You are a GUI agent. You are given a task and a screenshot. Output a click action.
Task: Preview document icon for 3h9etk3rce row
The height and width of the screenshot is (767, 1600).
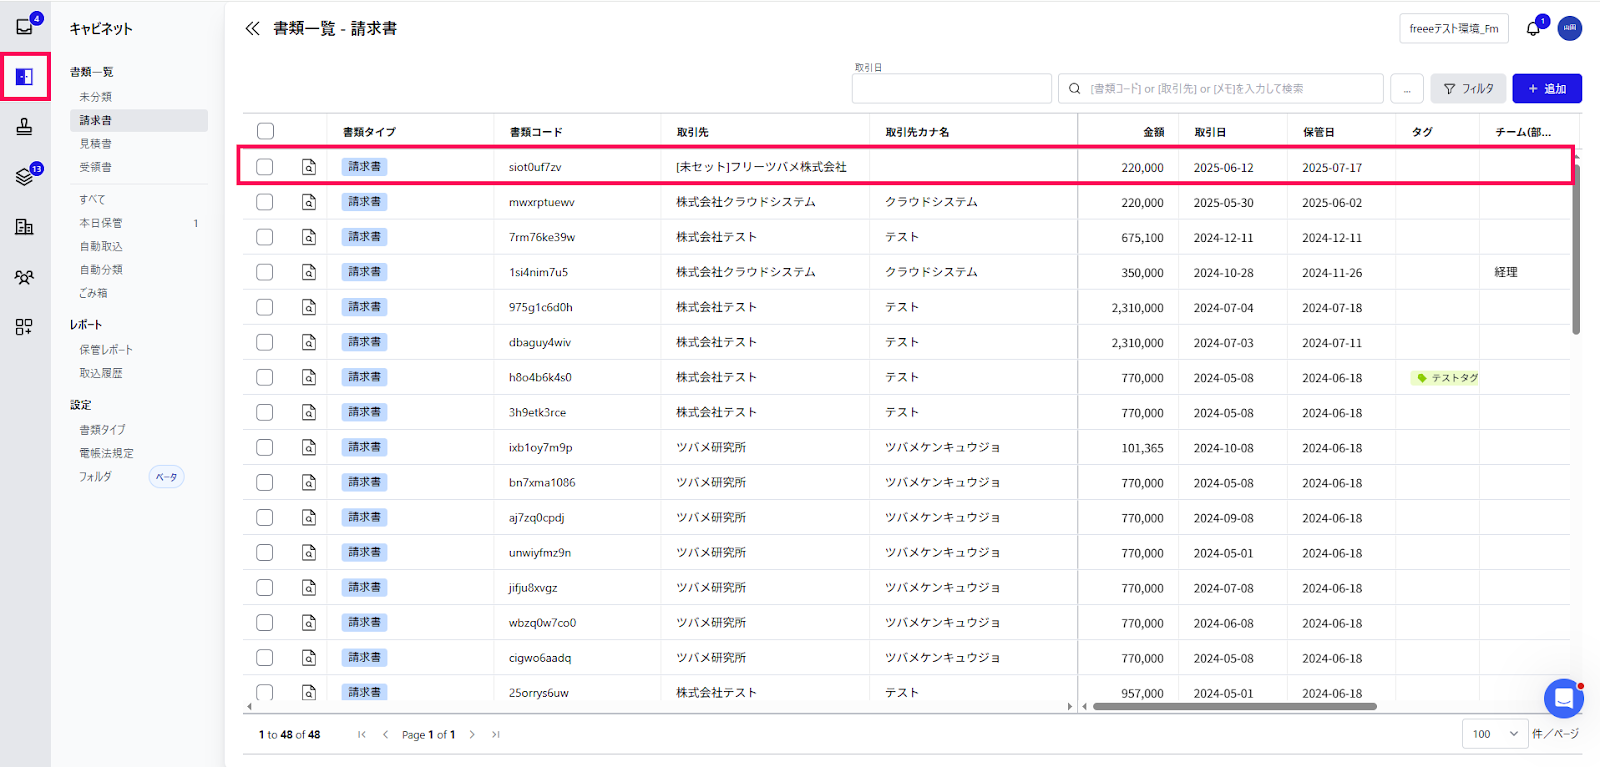309,412
